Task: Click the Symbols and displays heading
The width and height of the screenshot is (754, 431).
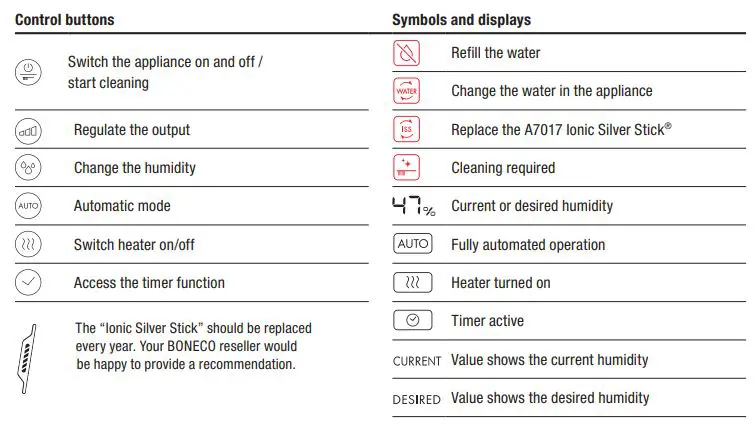Action: tap(461, 19)
